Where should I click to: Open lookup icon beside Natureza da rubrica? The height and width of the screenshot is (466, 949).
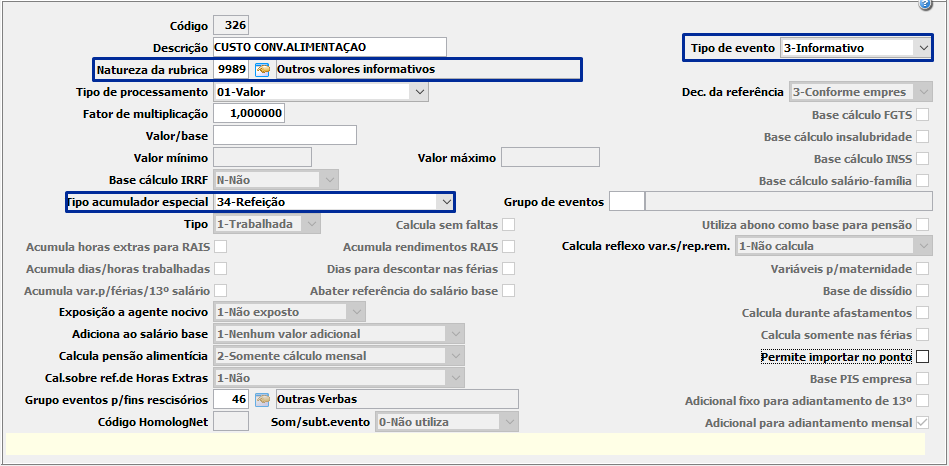(261, 70)
